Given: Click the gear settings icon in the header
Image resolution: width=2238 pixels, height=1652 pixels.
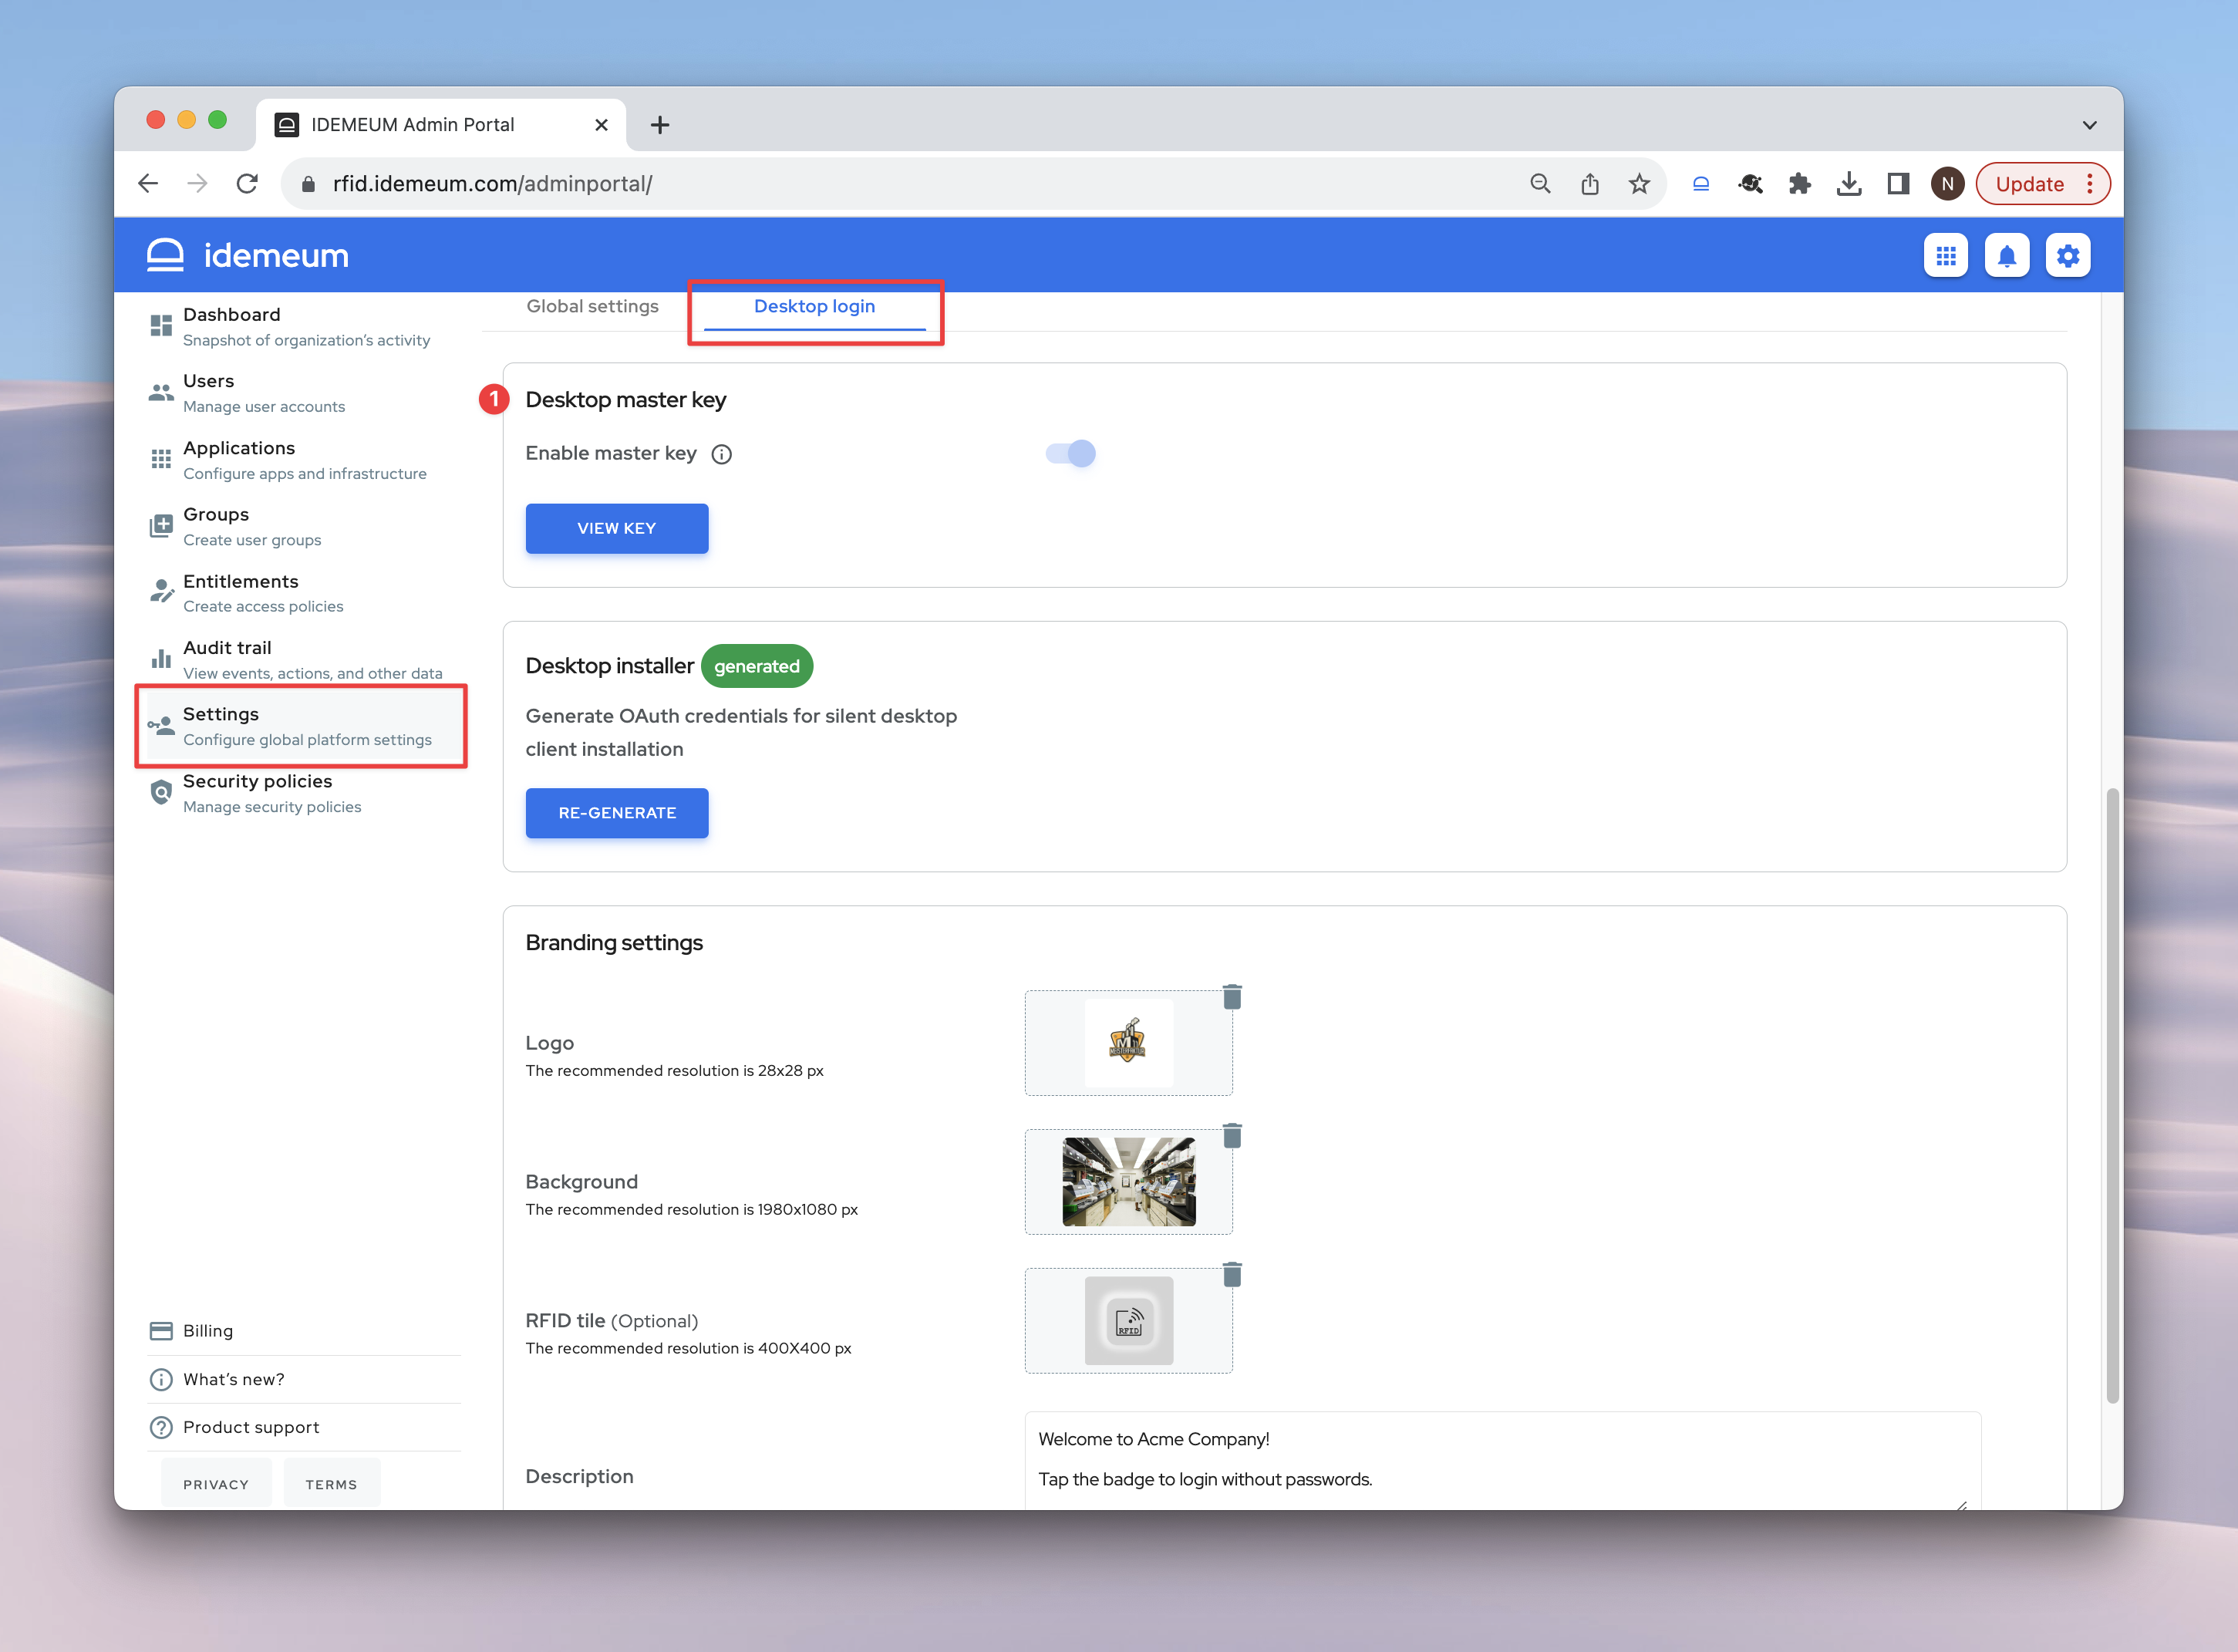Looking at the screenshot, I should [x=2067, y=256].
